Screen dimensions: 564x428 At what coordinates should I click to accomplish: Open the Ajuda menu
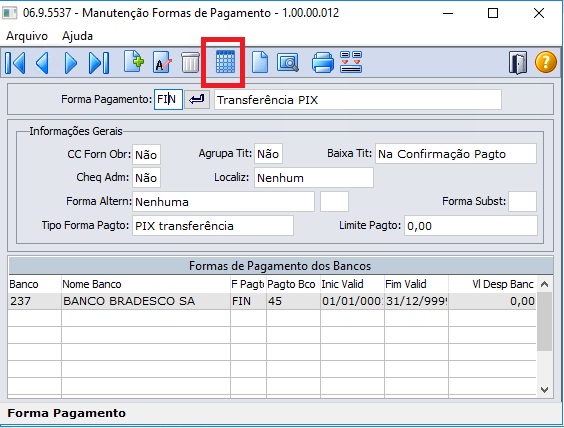[77, 36]
